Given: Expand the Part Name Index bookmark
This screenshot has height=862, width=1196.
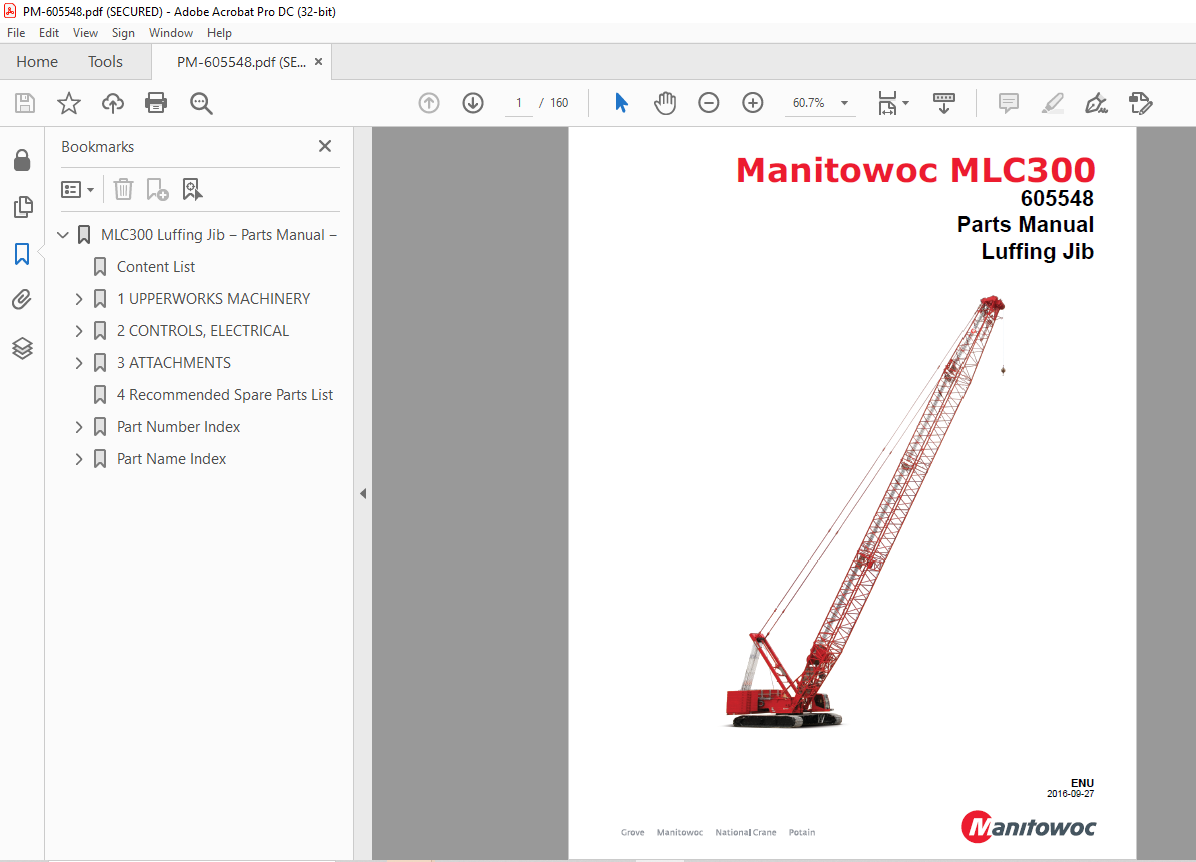Looking at the screenshot, I should (79, 459).
